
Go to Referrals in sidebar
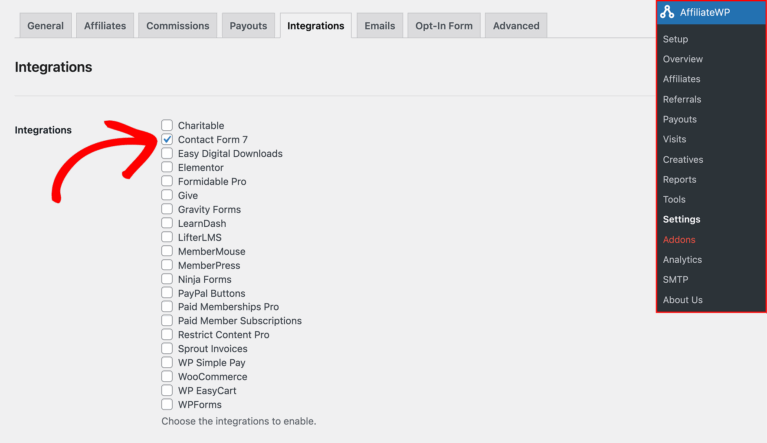[682, 99]
